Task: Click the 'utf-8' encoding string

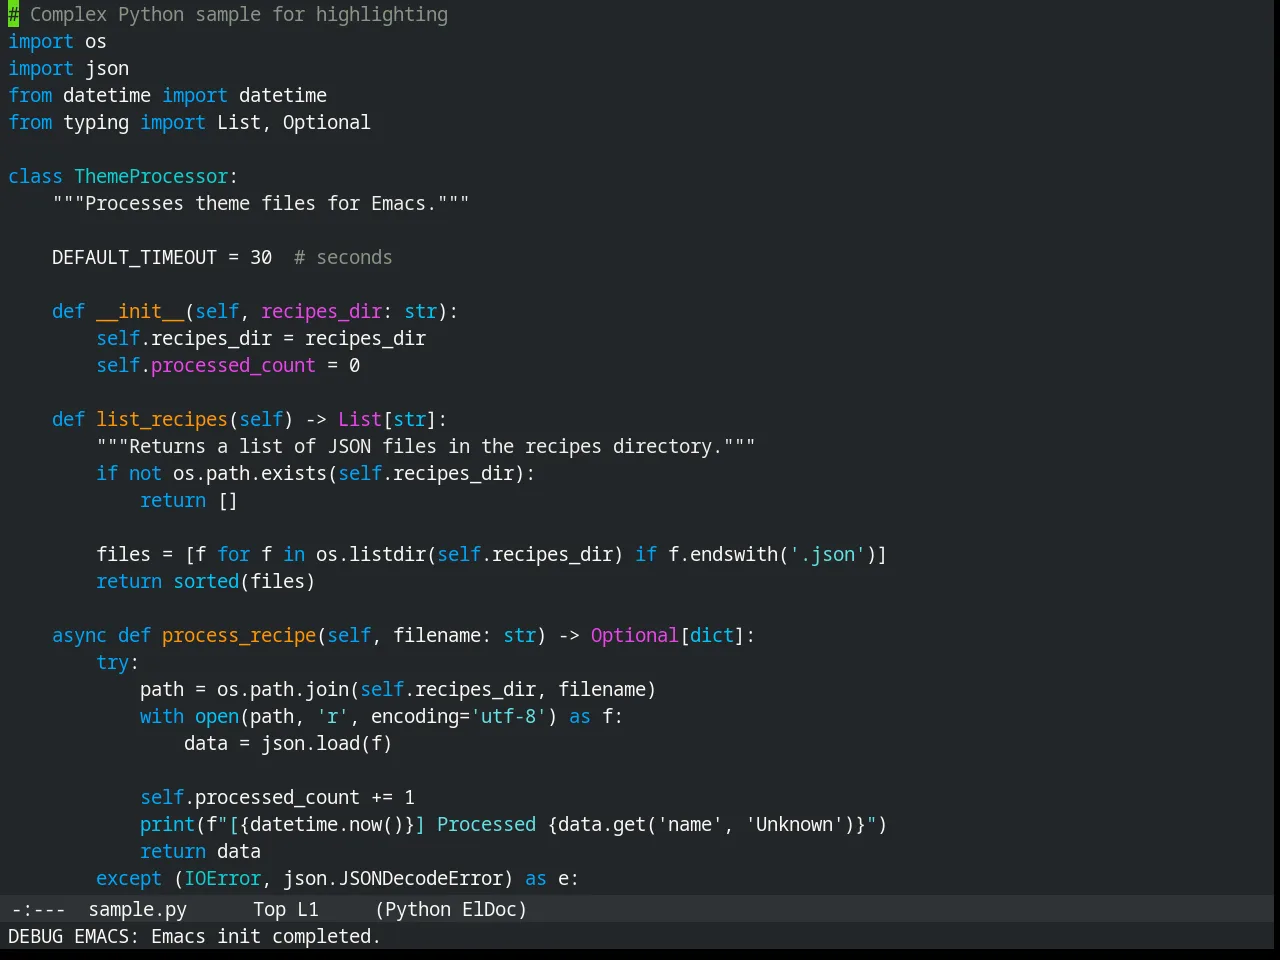Action: pos(509,716)
